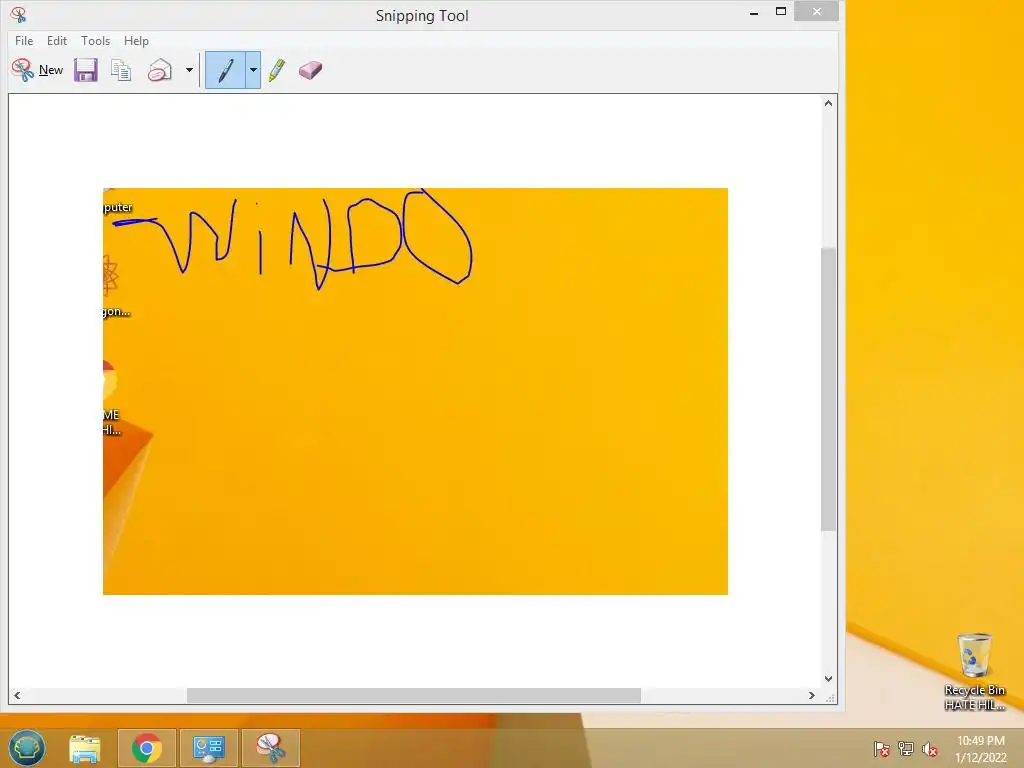Image resolution: width=1024 pixels, height=768 pixels.
Task: Open File Explorer from the taskbar
Action: (x=85, y=748)
